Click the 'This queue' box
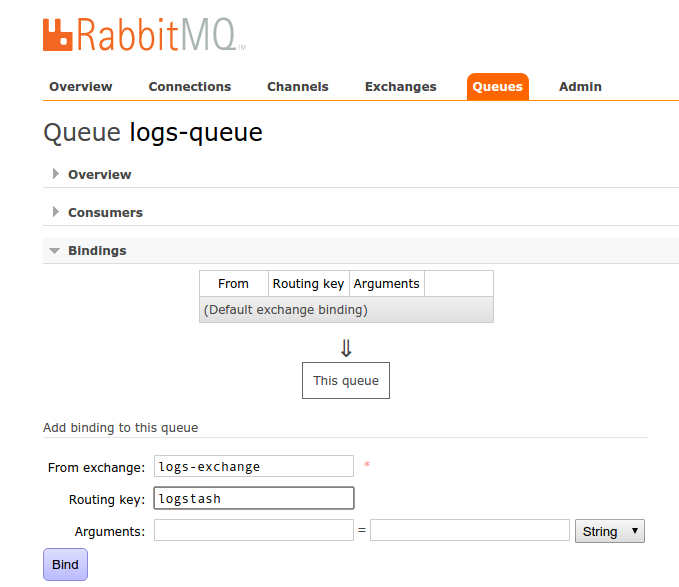The width and height of the screenshot is (679, 587). coord(346,381)
